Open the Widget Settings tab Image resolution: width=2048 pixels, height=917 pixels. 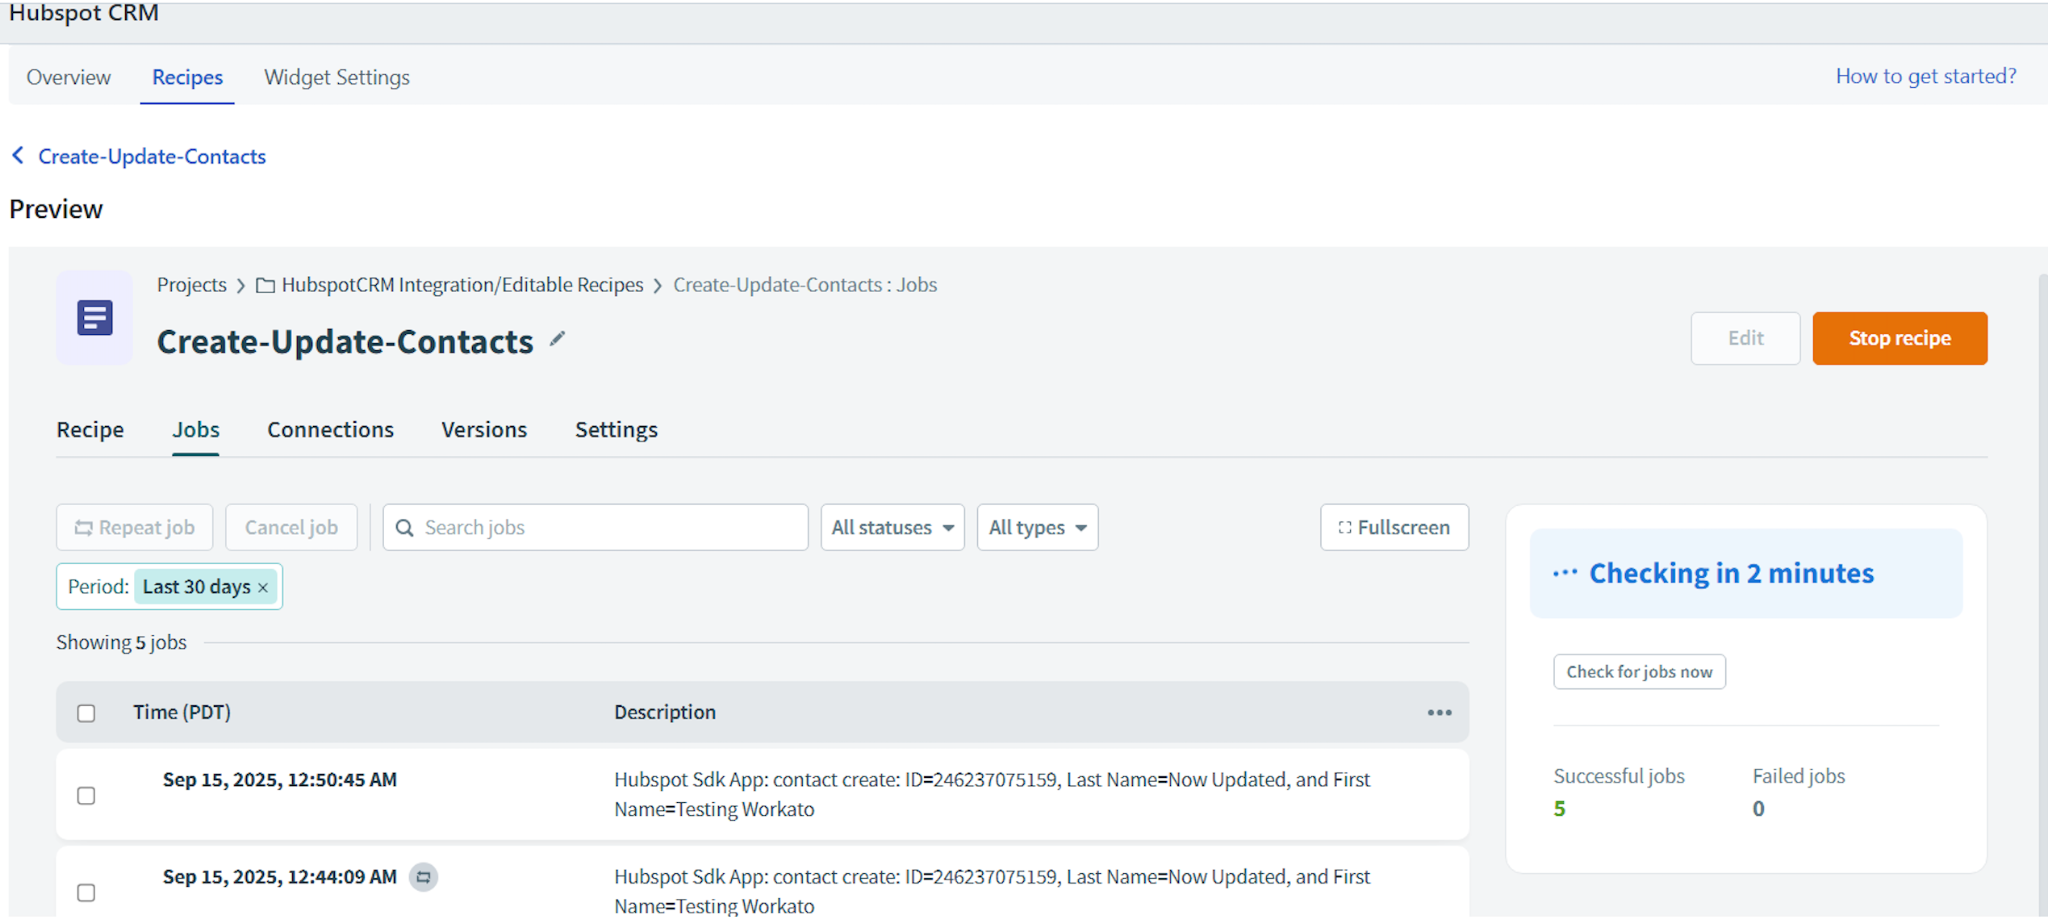pyautogui.click(x=337, y=77)
